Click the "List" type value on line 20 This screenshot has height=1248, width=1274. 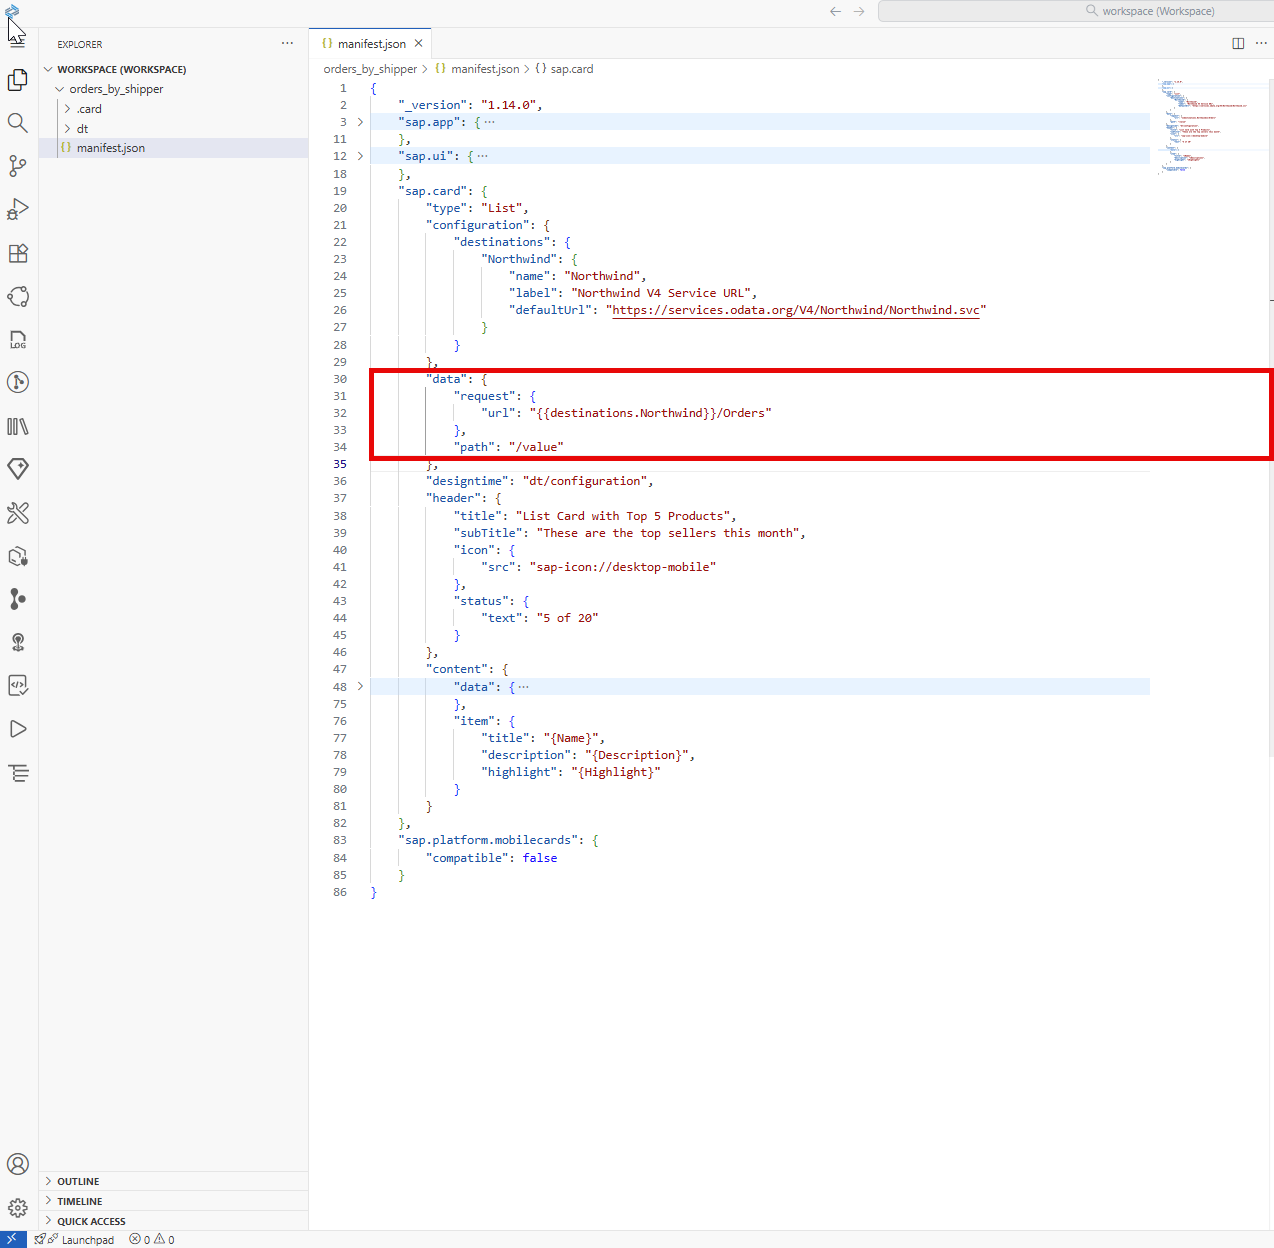502,208
